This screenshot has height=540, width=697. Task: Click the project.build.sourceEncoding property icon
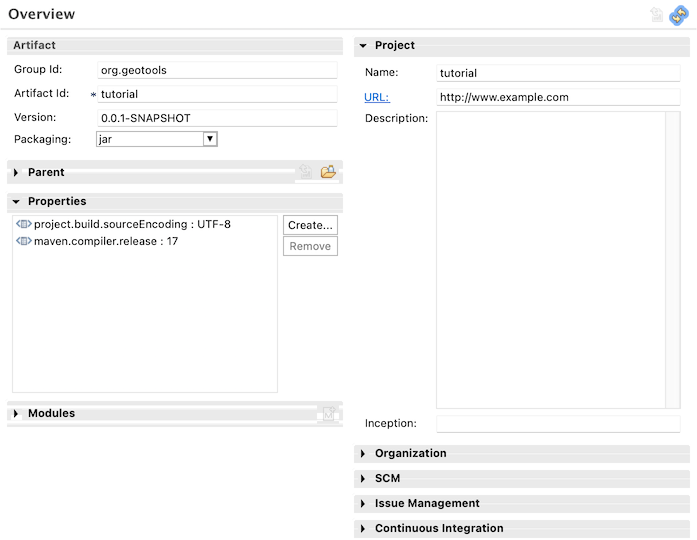(x=24, y=224)
